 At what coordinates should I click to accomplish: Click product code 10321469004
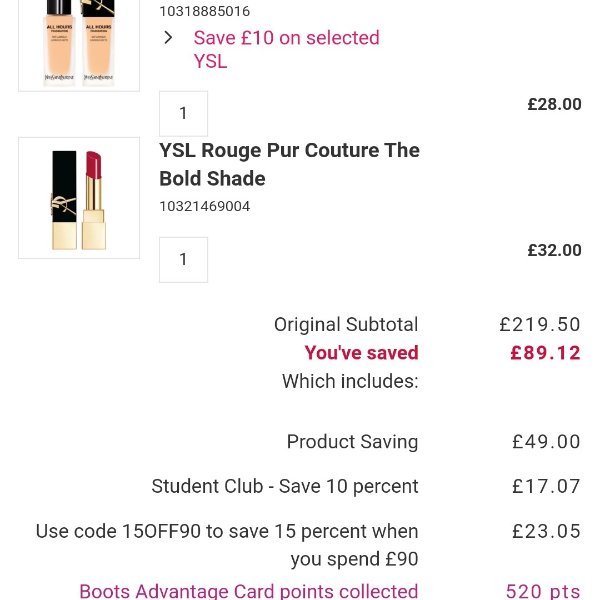204,206
